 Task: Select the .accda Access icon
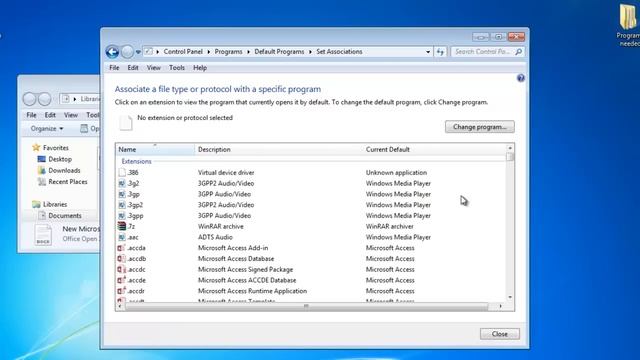122,248
